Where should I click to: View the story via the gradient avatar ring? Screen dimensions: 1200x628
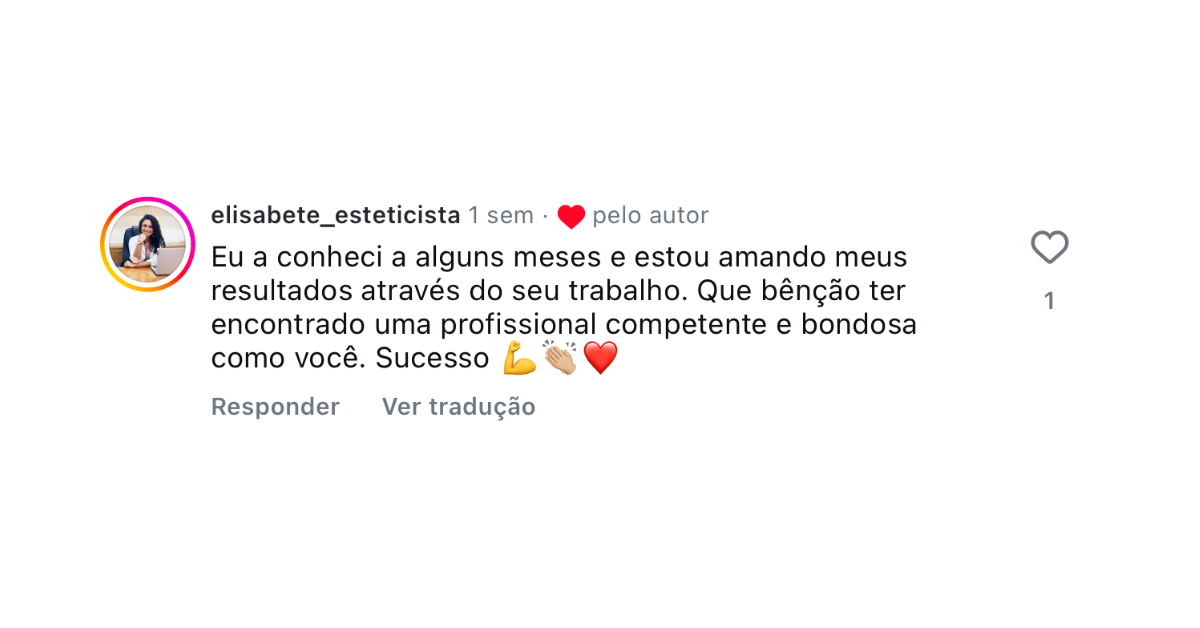147,245
